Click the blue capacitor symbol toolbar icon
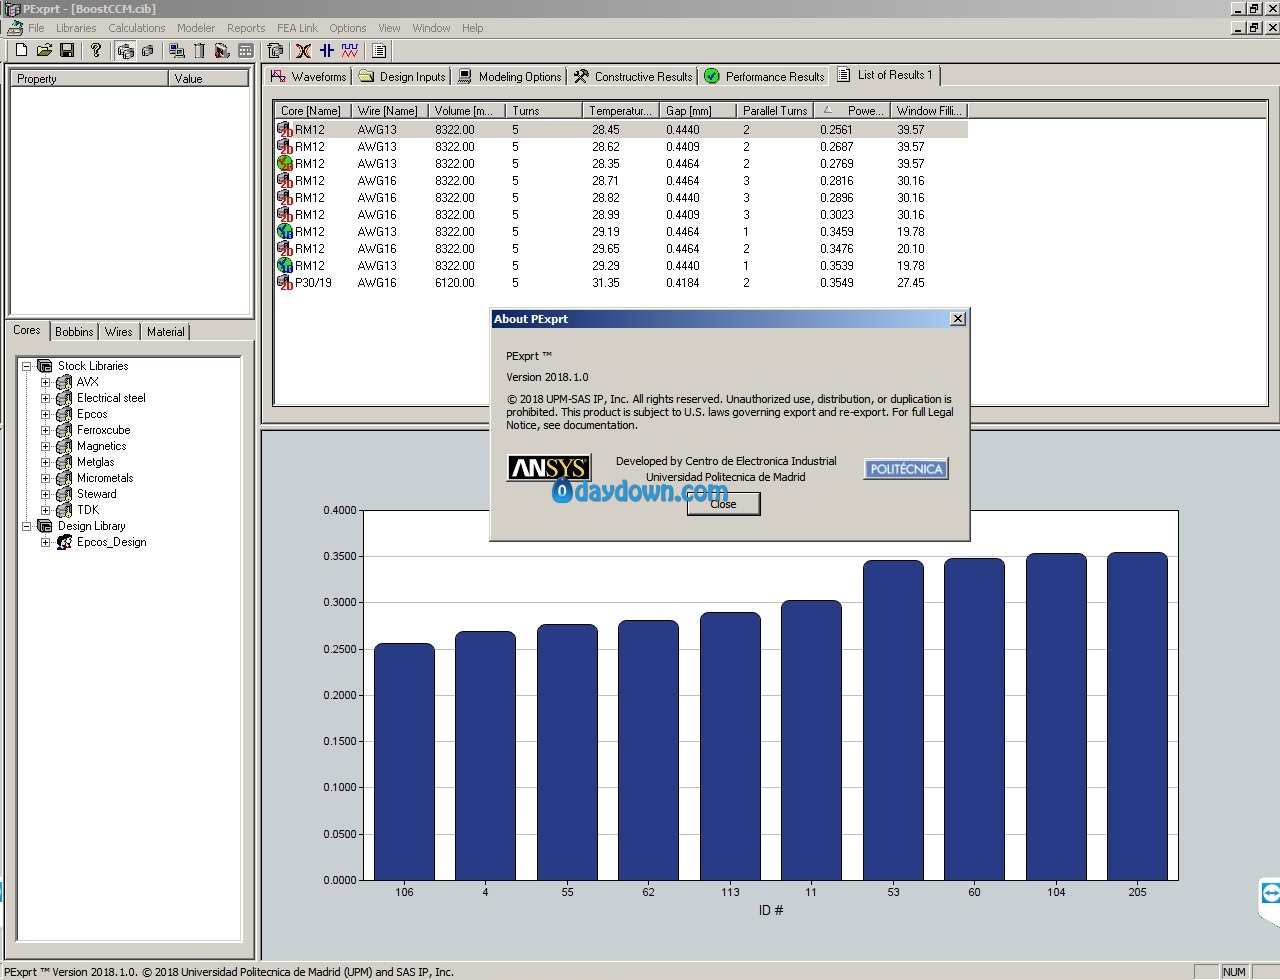This screenshot has width=1280, height=980. (326, 50)
